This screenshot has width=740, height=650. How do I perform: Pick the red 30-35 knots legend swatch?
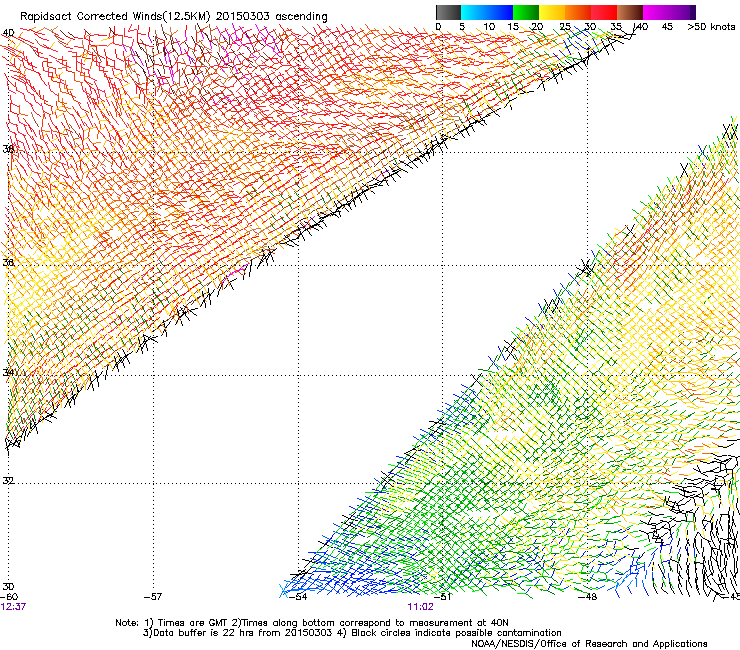604,12
